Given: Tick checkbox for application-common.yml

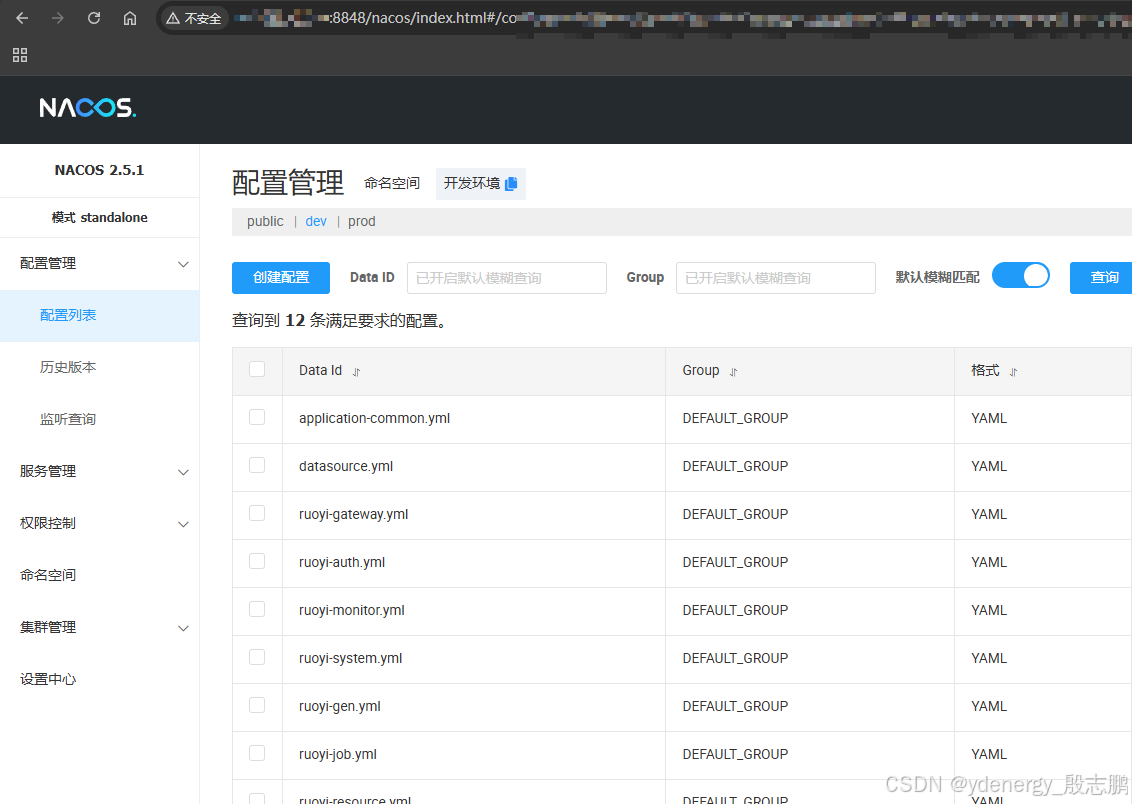Looking at the screenshot, I should pos(257,418).
